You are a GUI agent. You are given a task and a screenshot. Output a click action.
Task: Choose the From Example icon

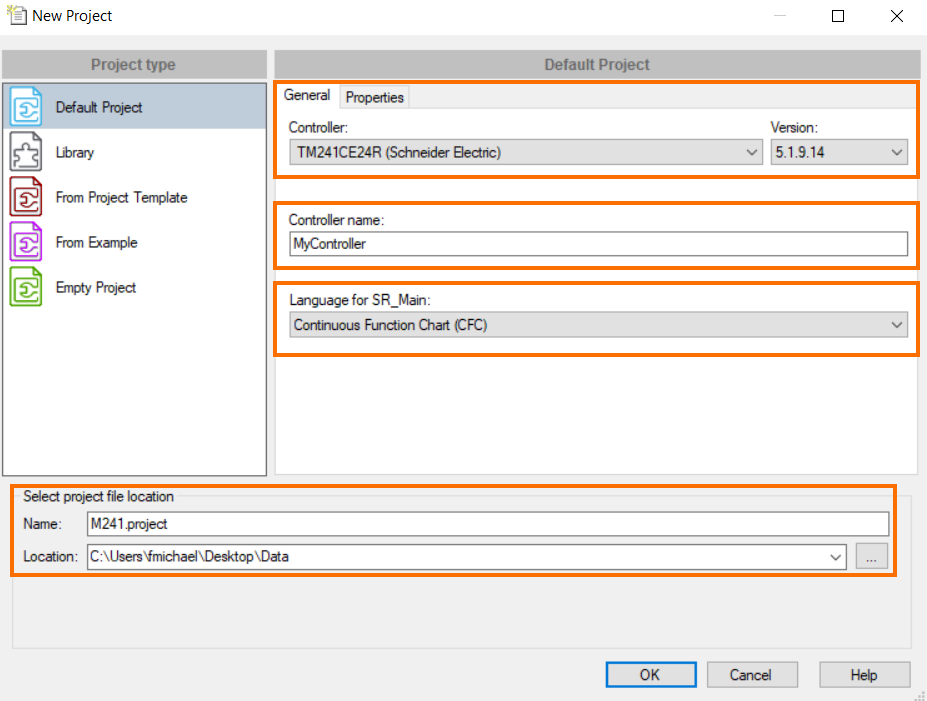click(26, 242)
